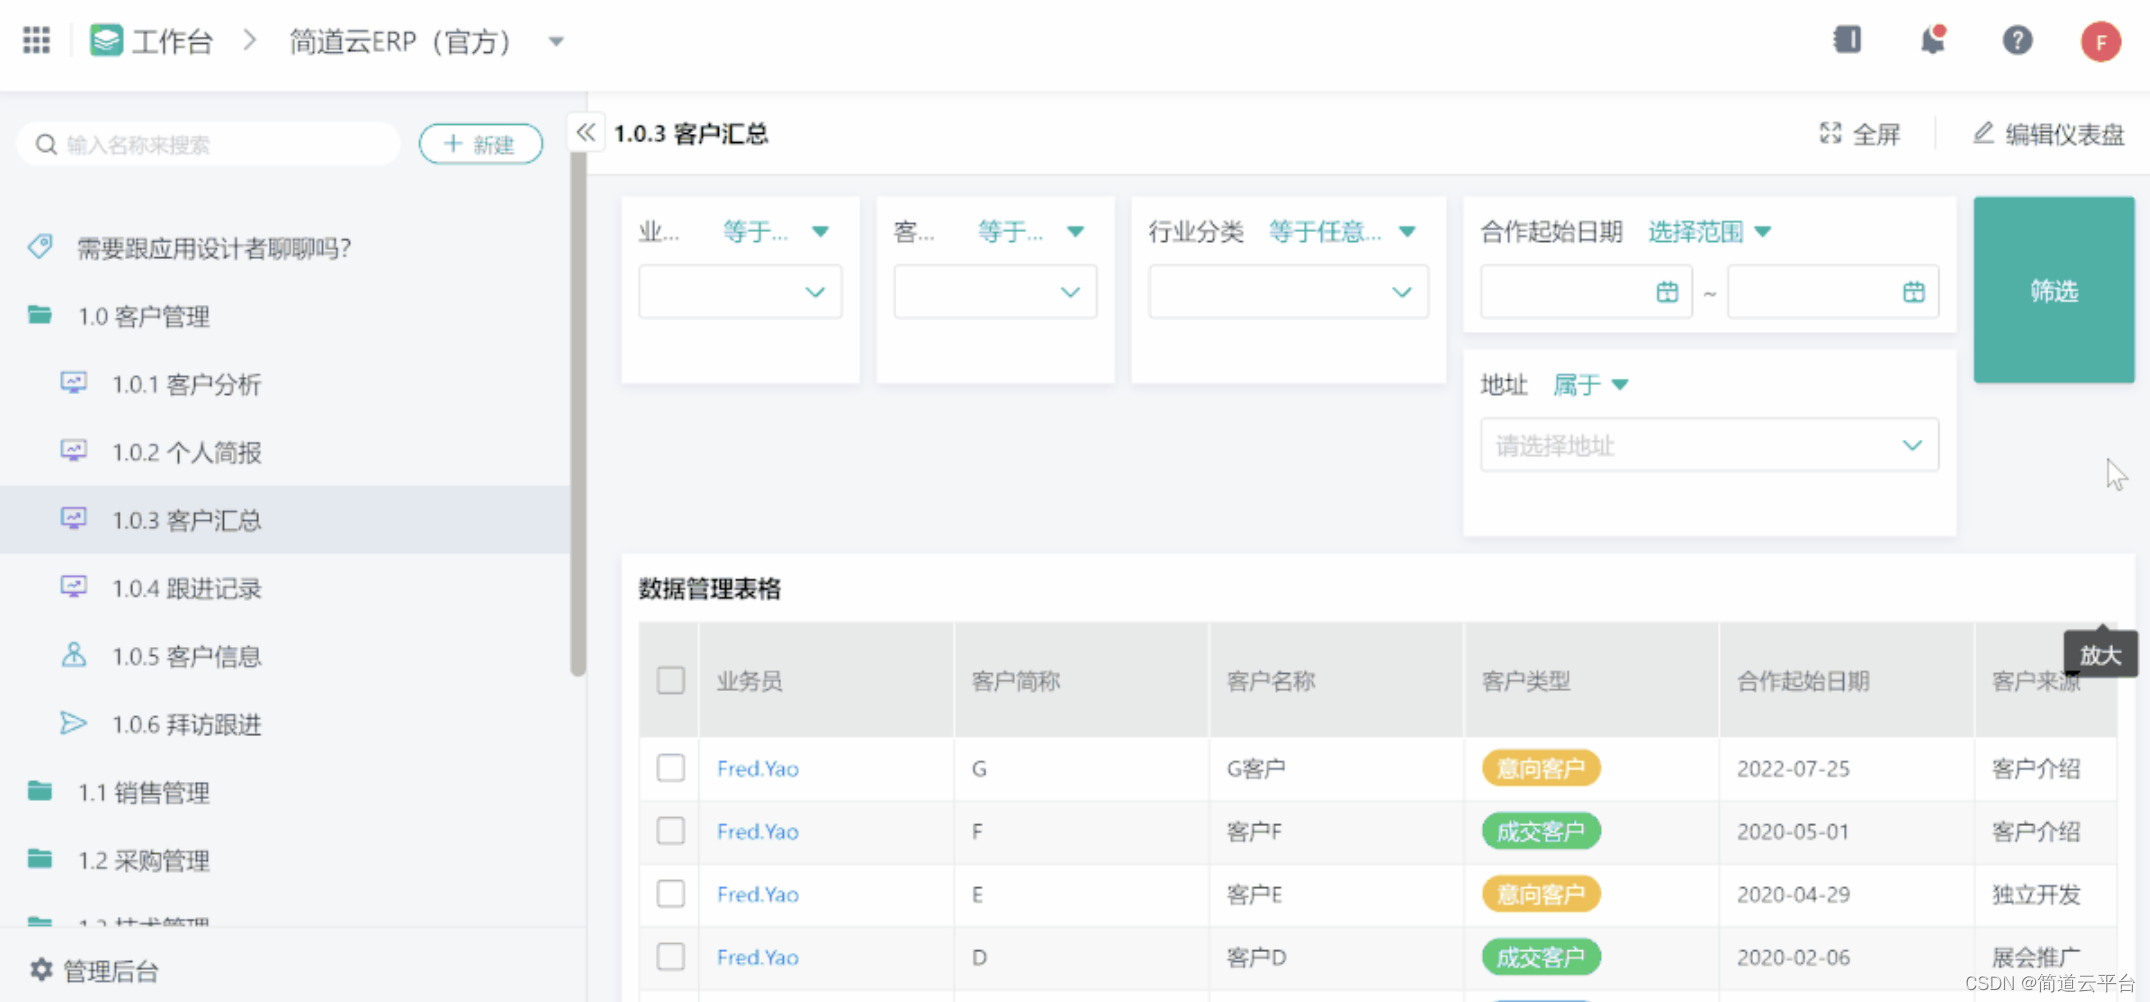Click the pencil icon for 编辑仪表盘

click(x=1983, y=133)
